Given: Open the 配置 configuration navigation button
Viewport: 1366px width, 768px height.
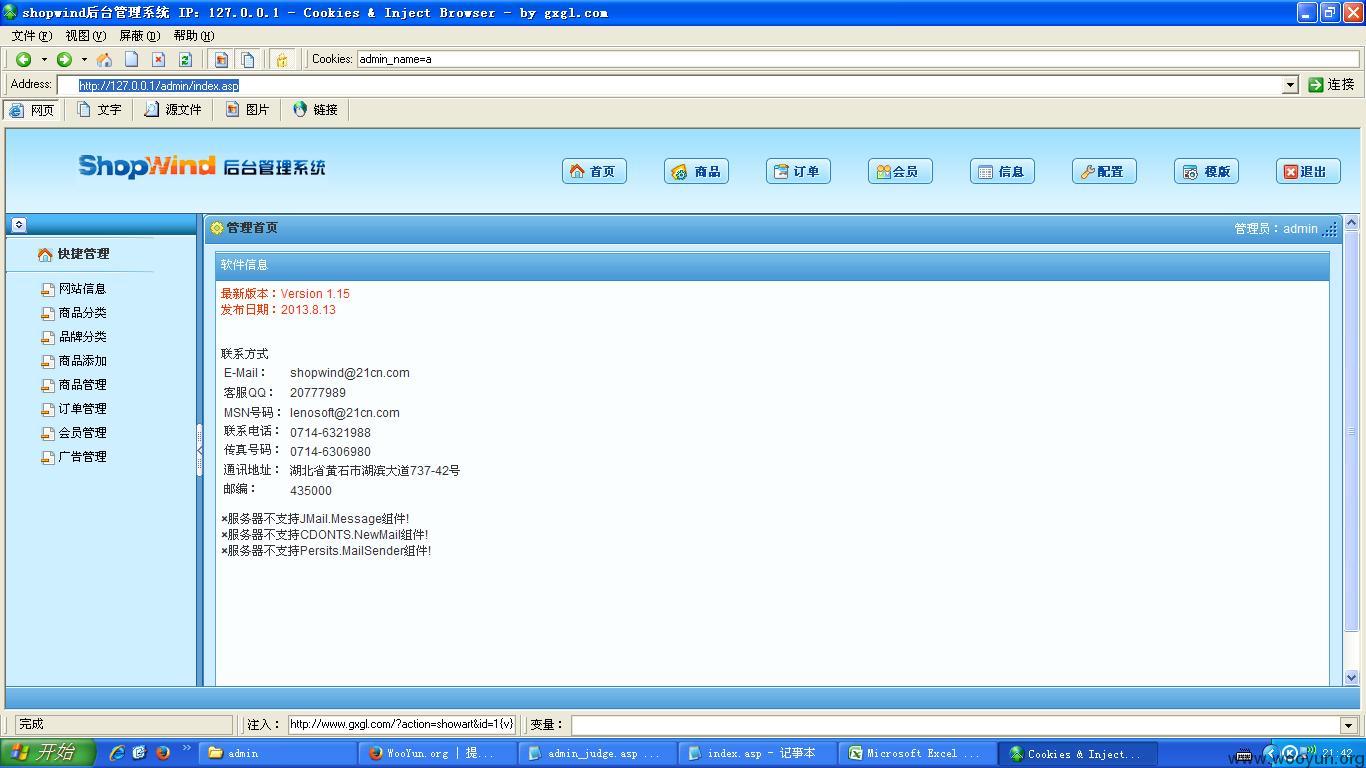Looking at the screenshot, I should coord(1104,171).
